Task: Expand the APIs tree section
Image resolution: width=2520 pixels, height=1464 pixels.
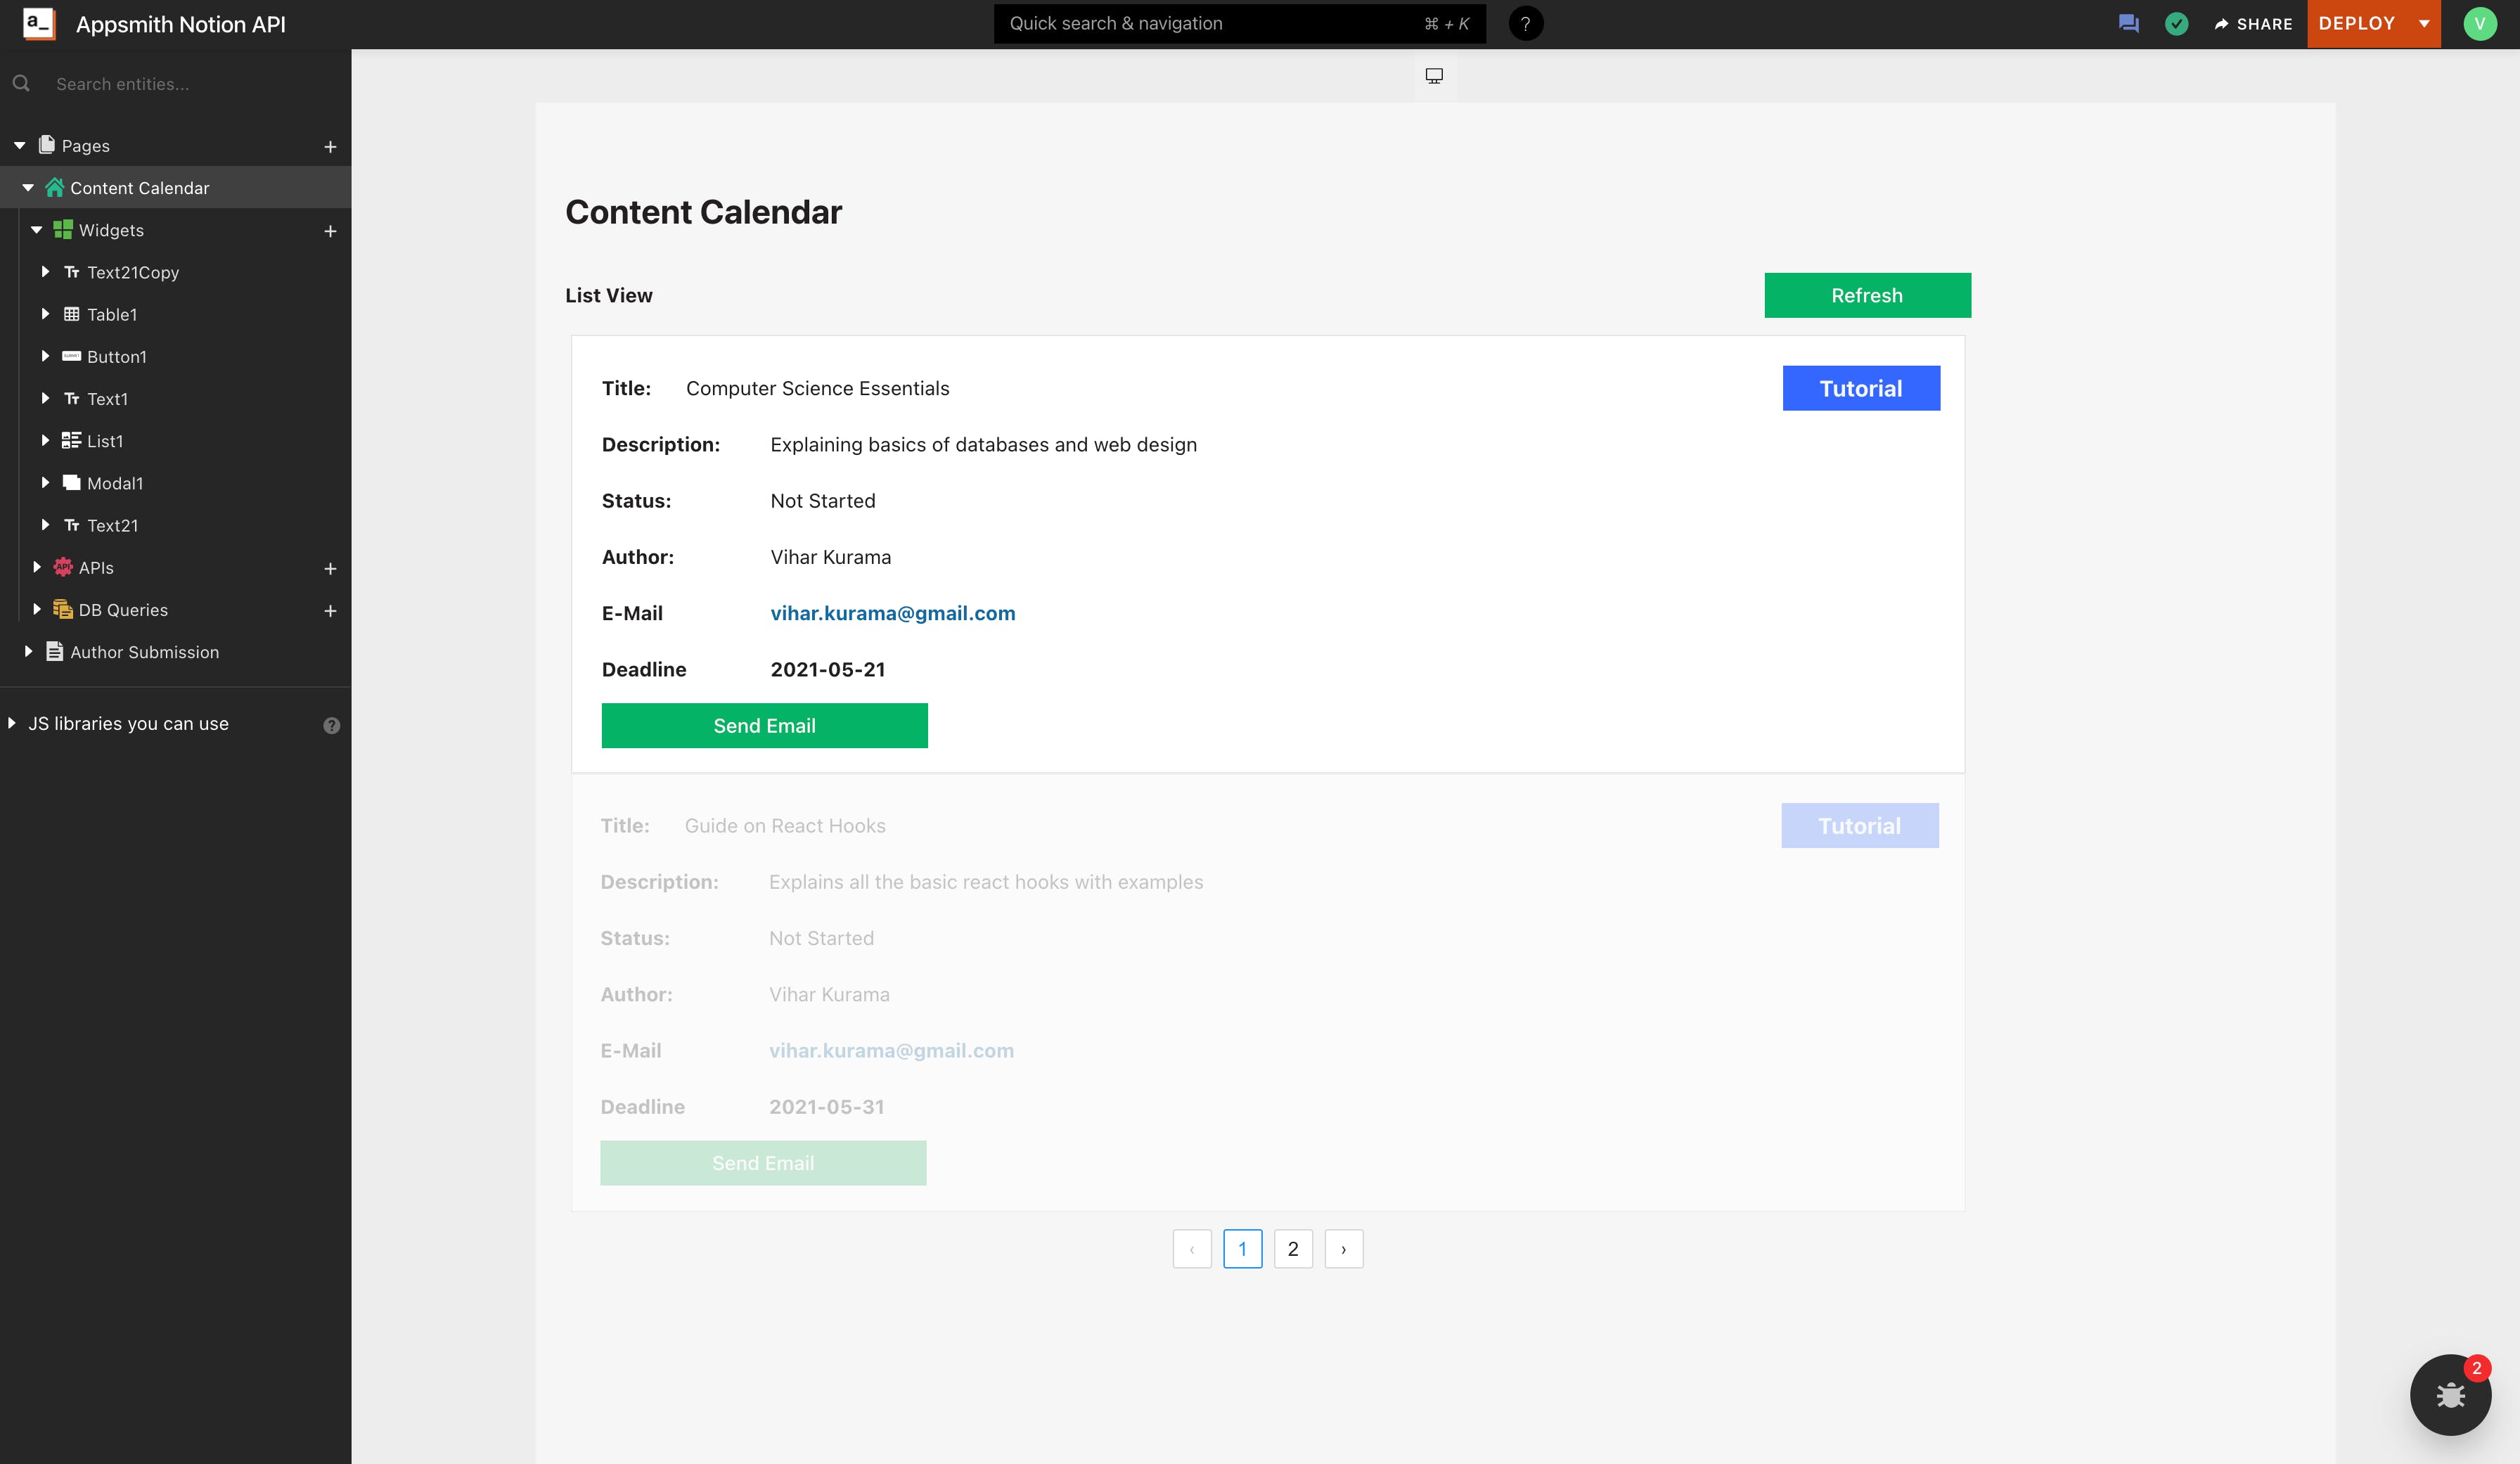Action: coord(37,568)
